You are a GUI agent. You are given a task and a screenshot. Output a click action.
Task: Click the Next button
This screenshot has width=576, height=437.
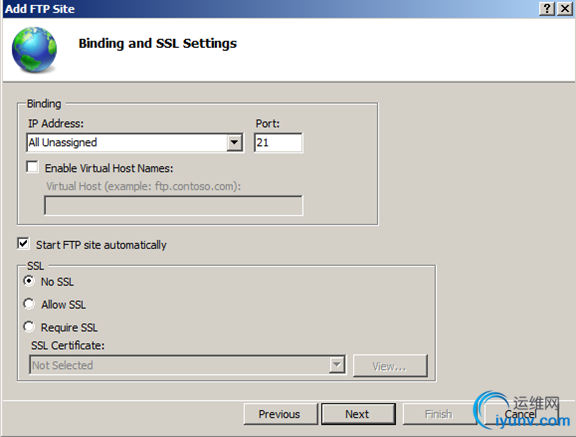click(358, 414)
